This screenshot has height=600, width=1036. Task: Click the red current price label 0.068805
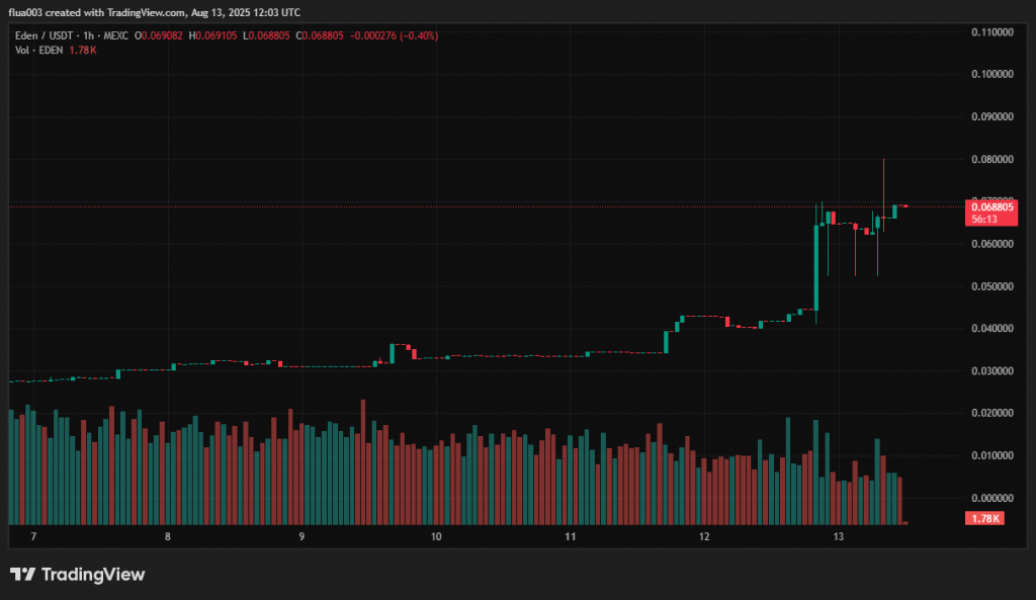(990, 207)
